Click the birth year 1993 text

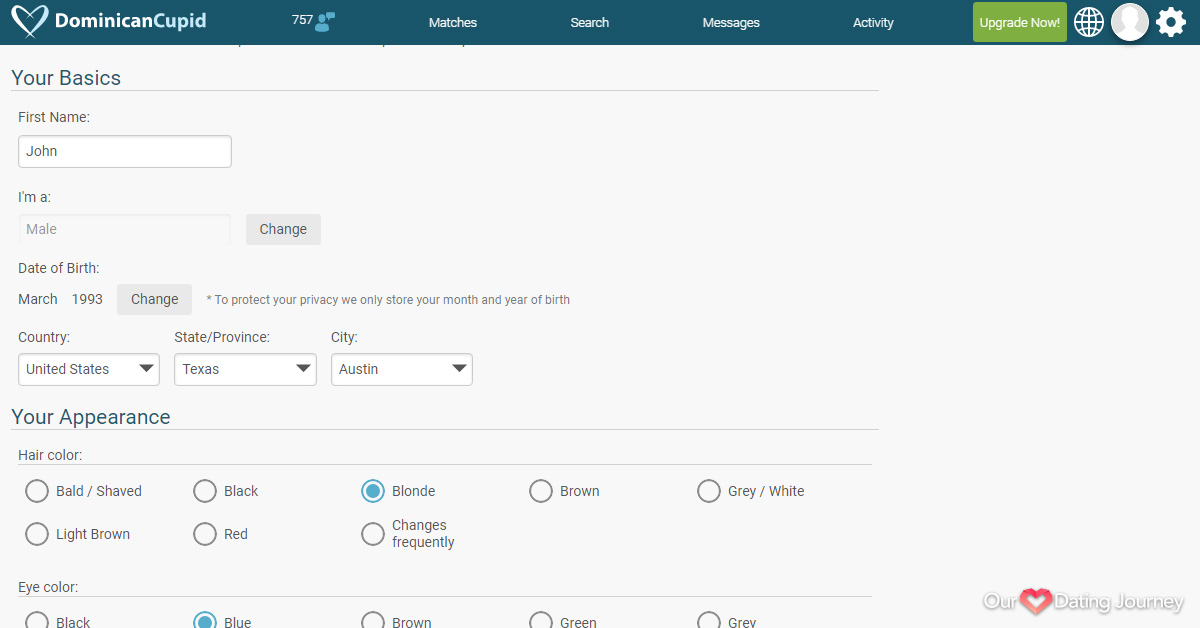coord(87,299)
